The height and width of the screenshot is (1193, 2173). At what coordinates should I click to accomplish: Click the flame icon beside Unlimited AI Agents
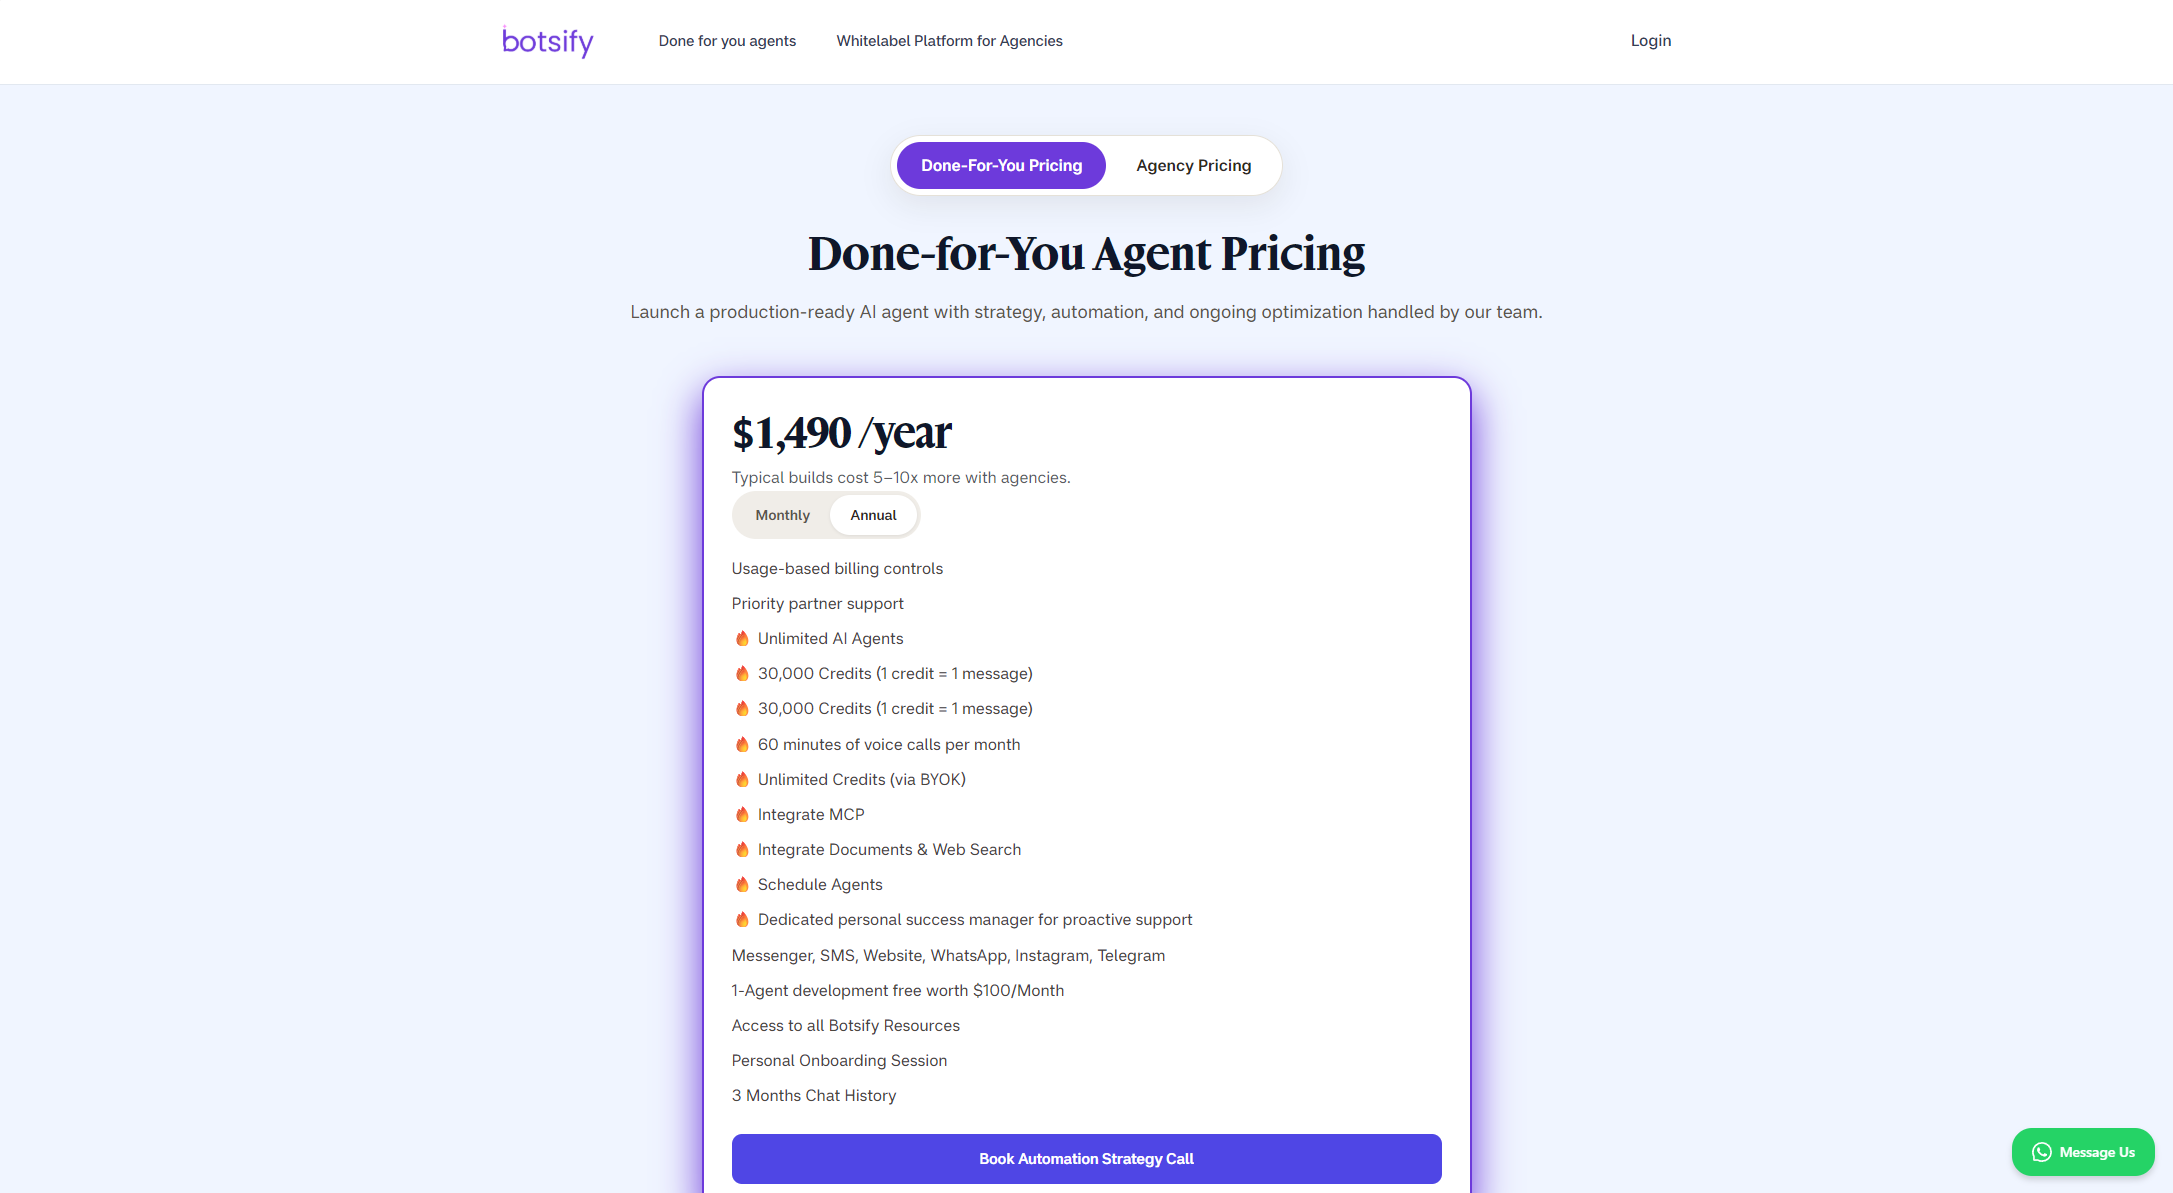click(x=742, y=639)
